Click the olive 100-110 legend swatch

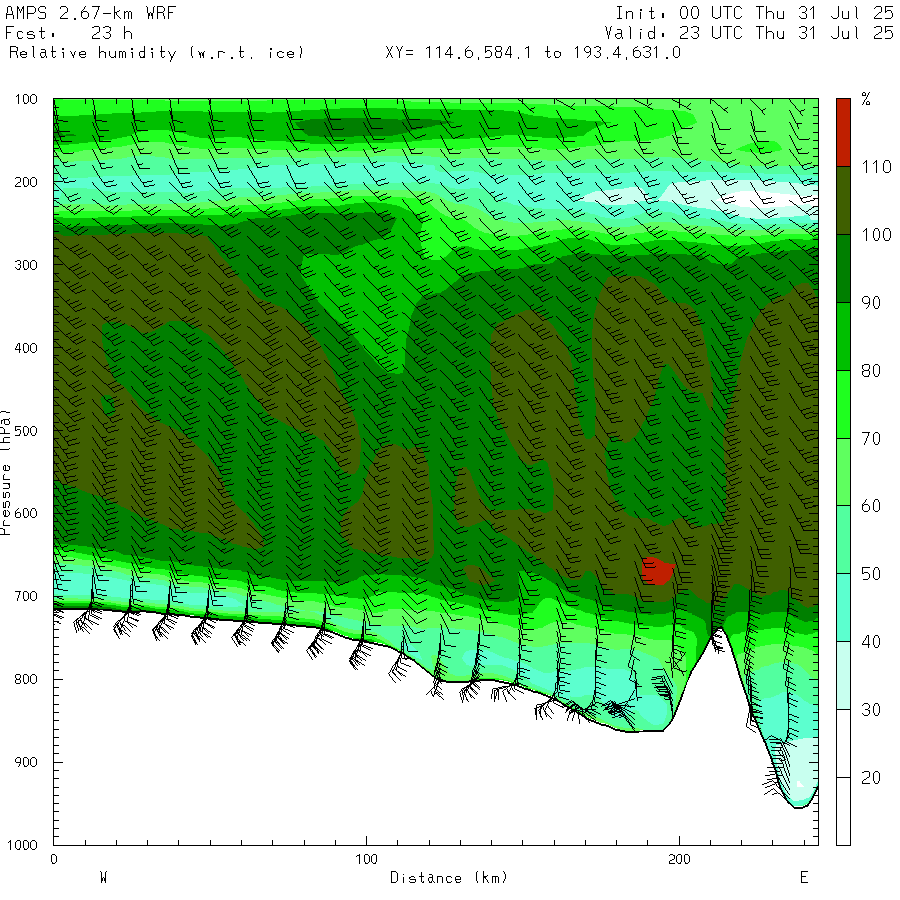pos(843,200)
